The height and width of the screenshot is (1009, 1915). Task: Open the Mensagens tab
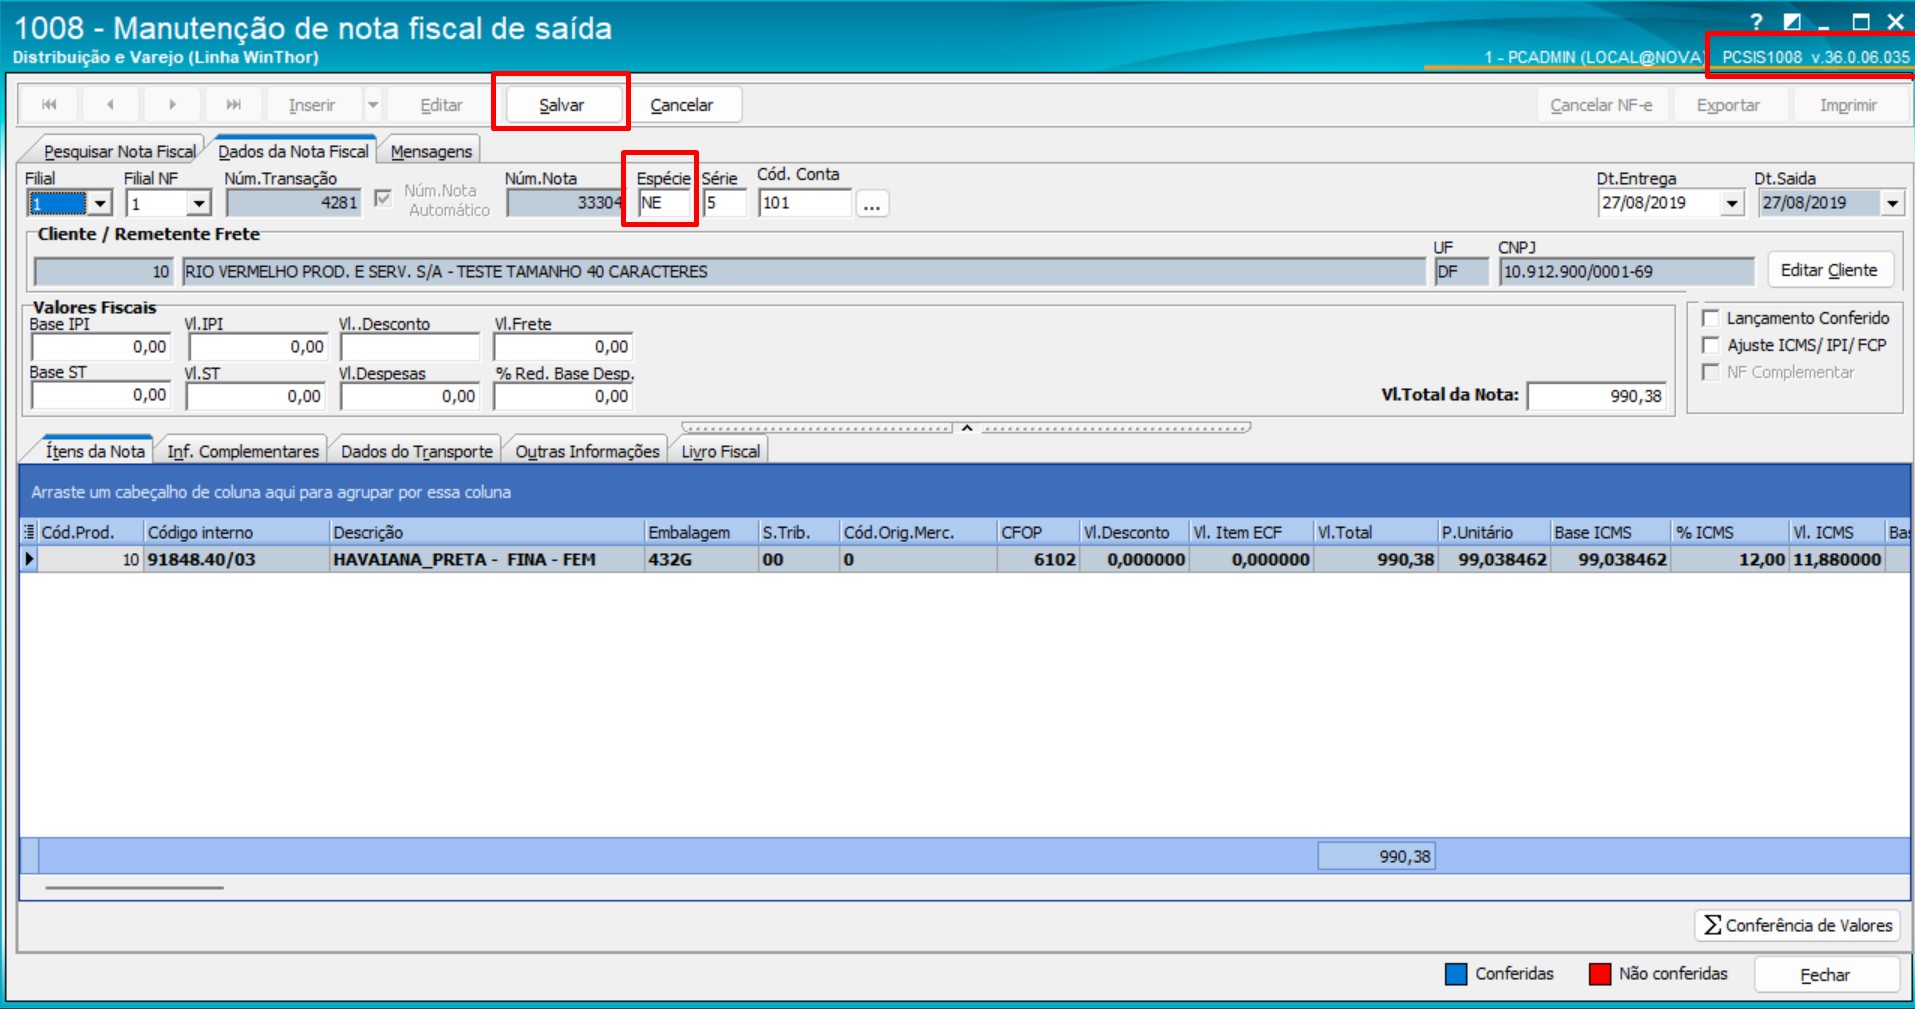[x=431, y=151]
